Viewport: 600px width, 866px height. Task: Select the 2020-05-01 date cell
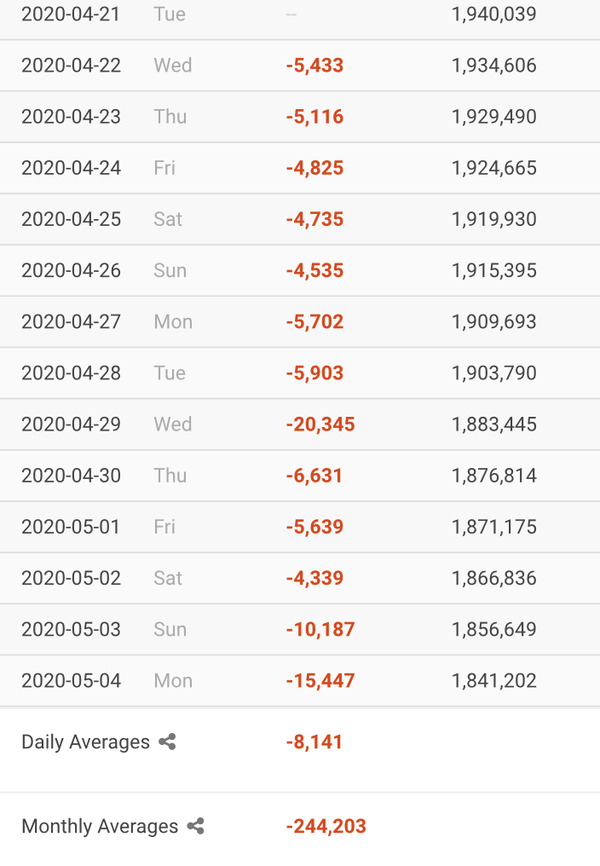click(x=71, y=527)
